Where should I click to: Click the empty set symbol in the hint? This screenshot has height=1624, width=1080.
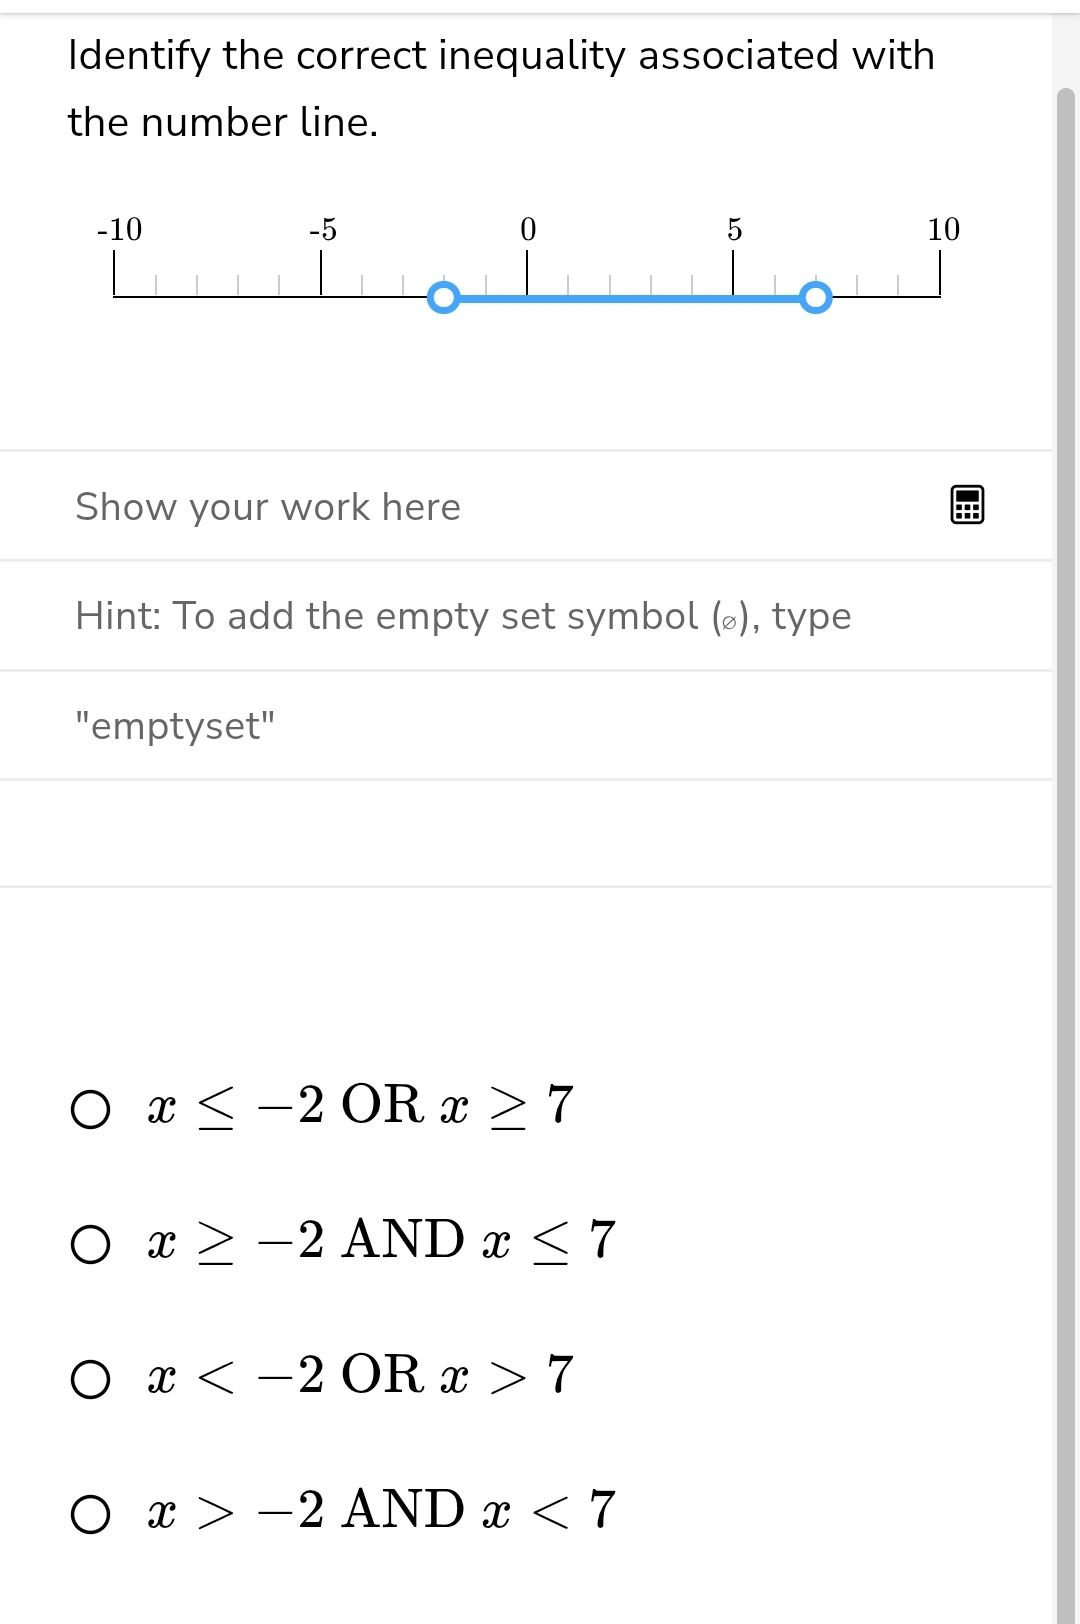[x=729, y=622]
